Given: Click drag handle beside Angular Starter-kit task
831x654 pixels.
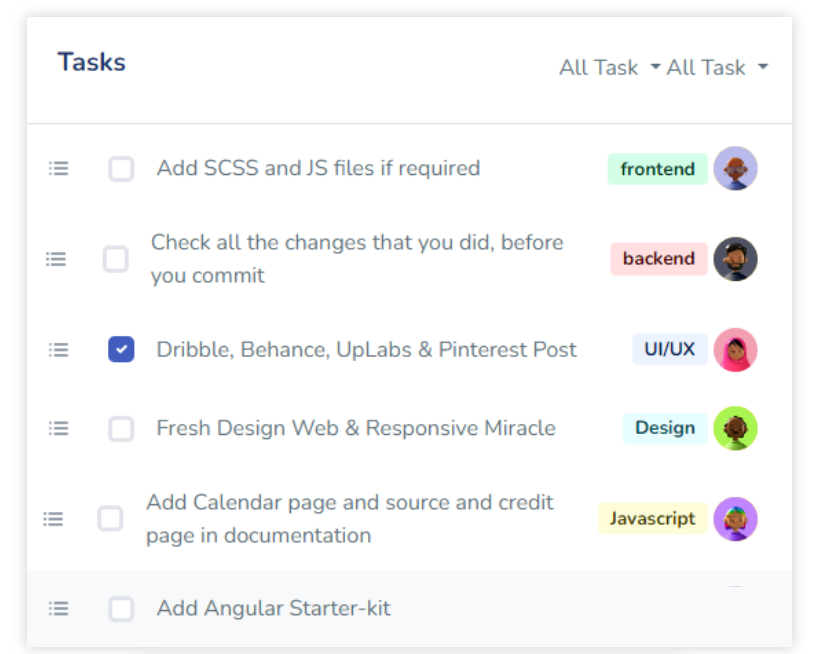Looking at the screenshot, I should pos(59,608).
